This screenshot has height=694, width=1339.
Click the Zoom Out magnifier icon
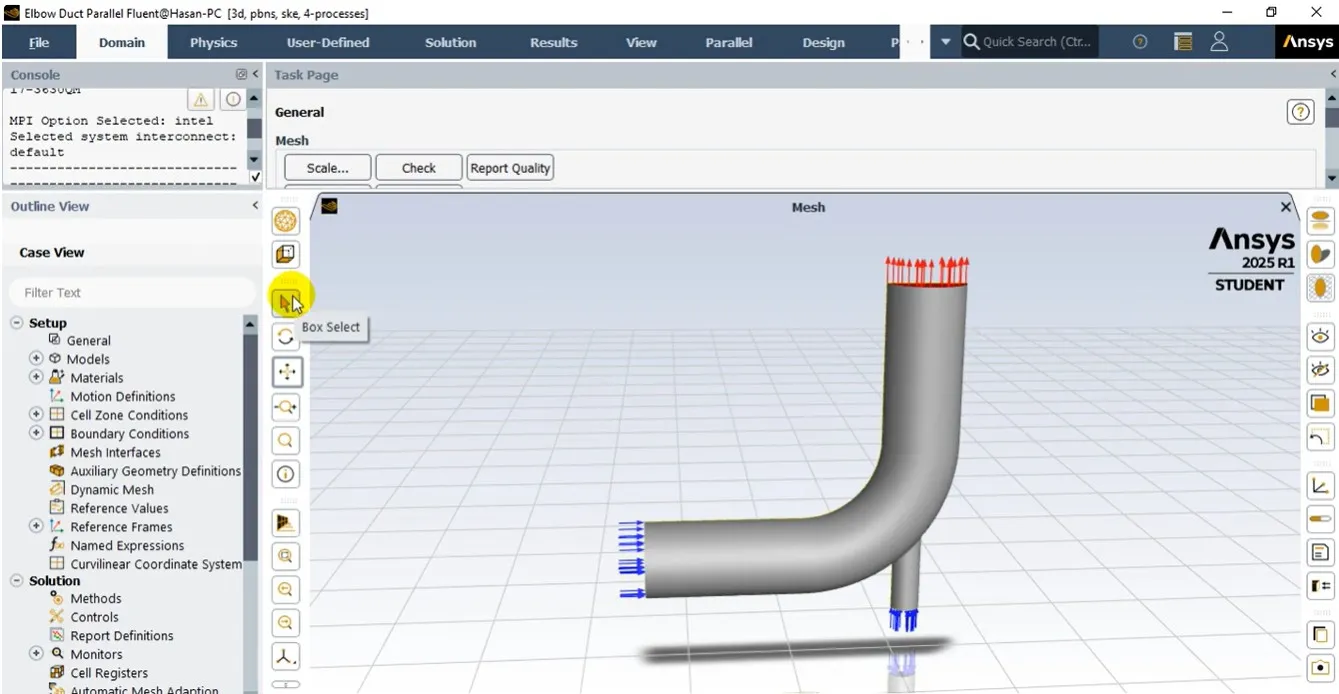click(x=286, y=623)
